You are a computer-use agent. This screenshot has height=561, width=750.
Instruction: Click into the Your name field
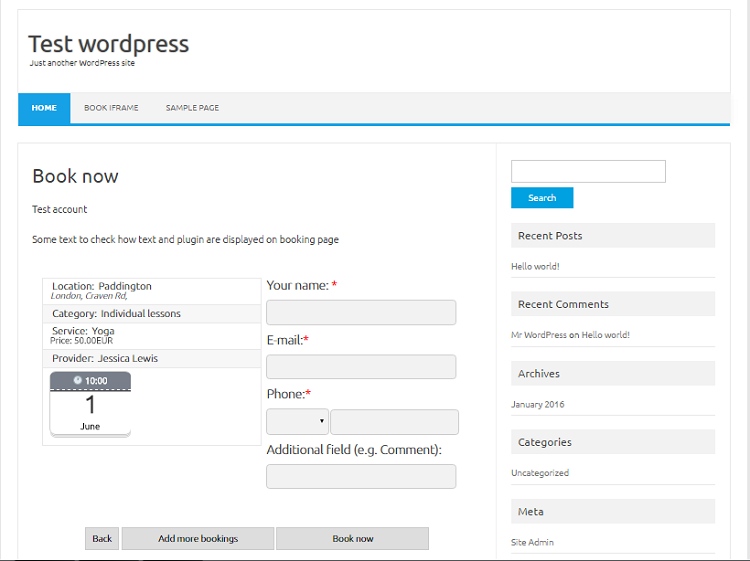tap(361, 313)
